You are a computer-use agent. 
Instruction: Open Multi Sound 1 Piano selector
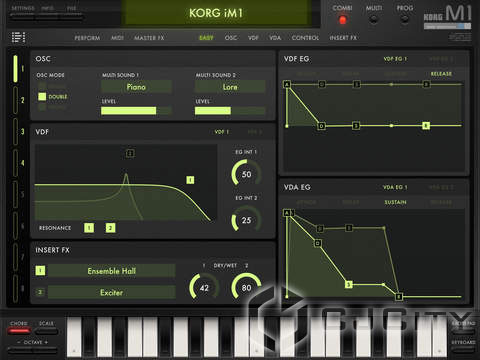[x=136, y=87]
